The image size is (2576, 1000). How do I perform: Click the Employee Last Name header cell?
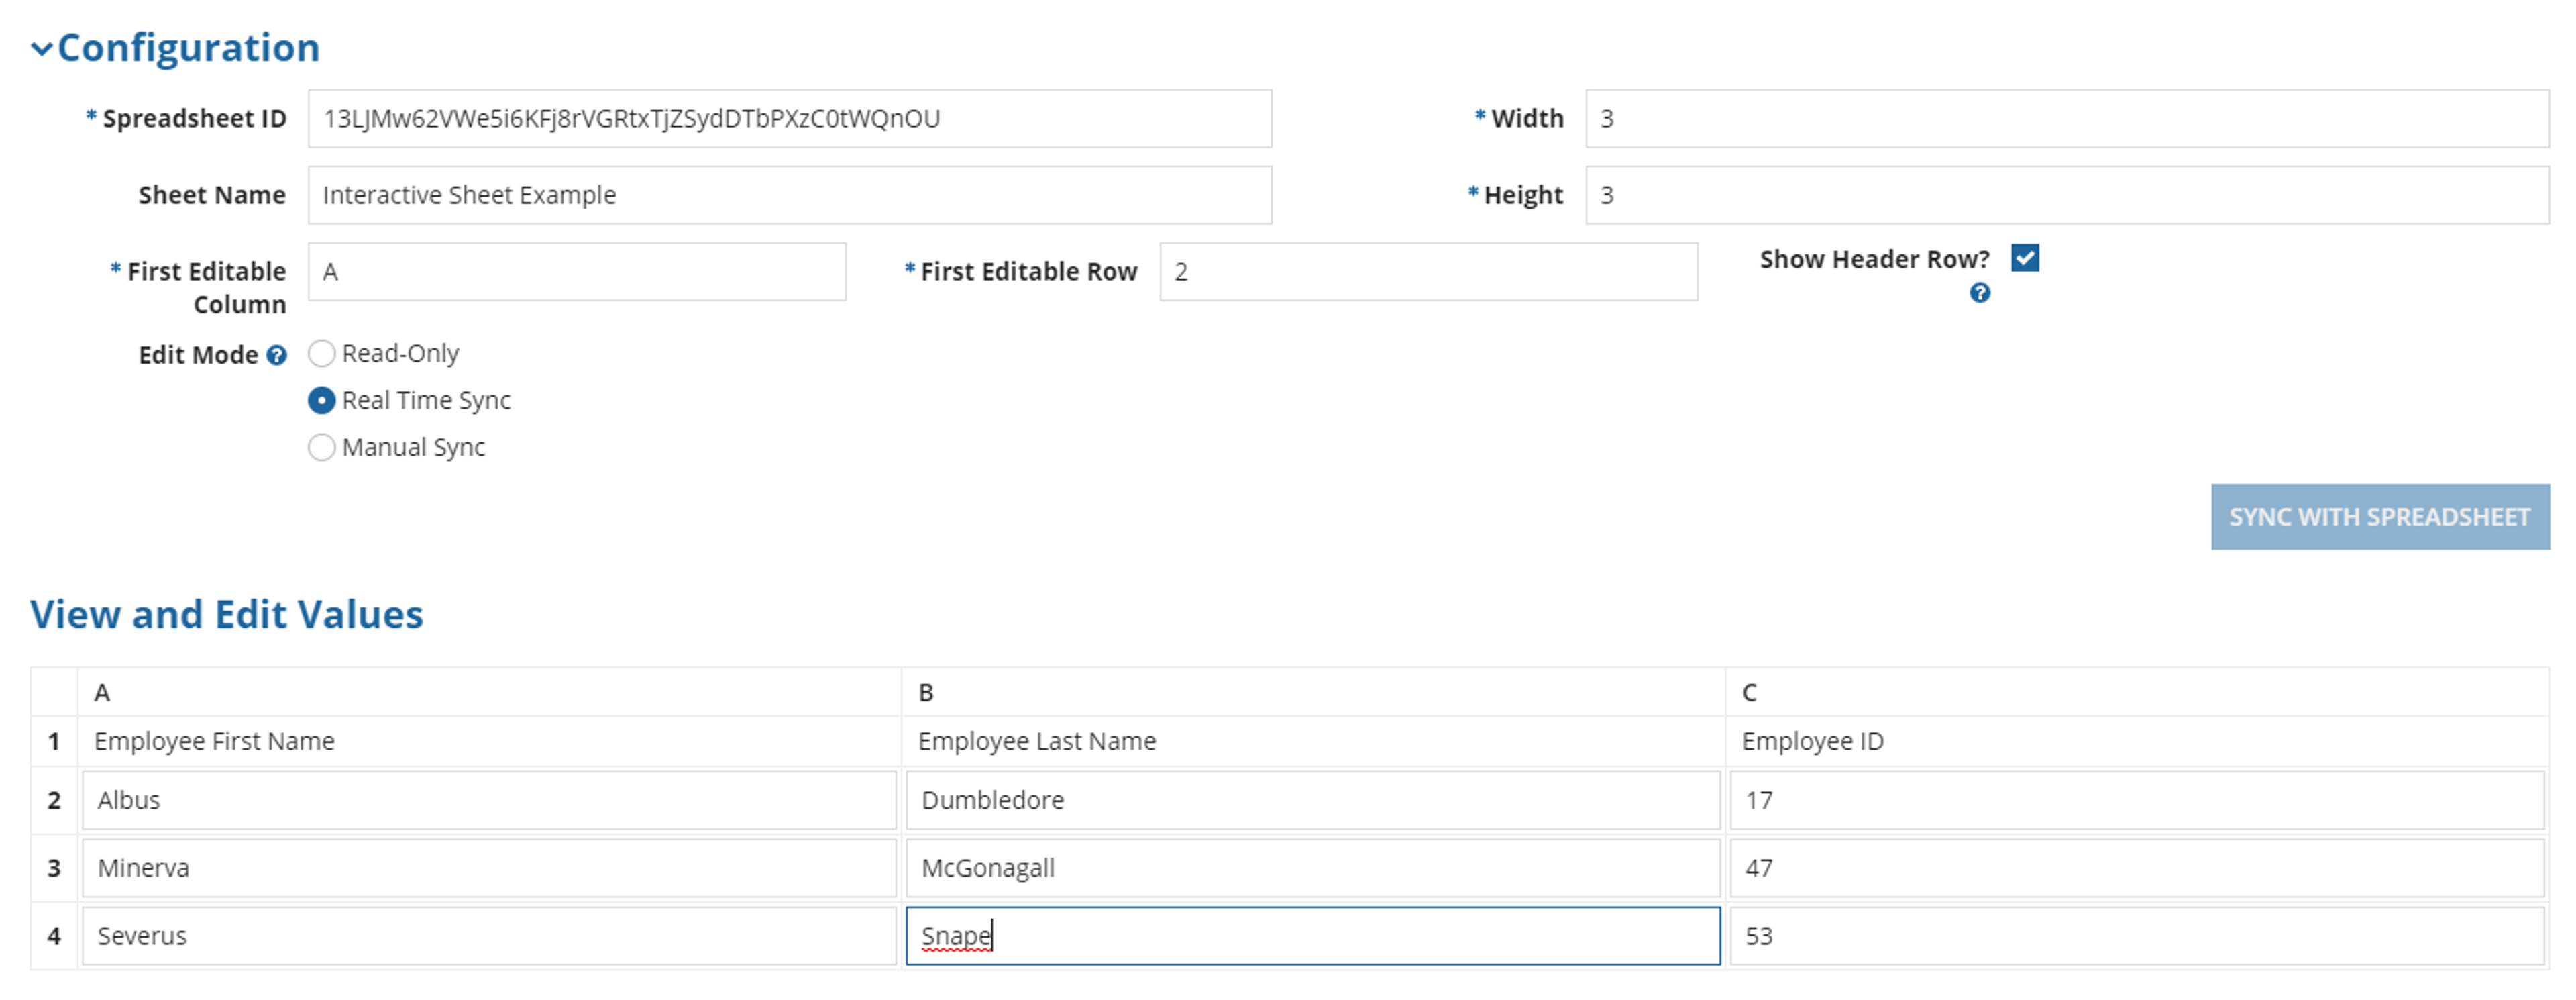1313,741
